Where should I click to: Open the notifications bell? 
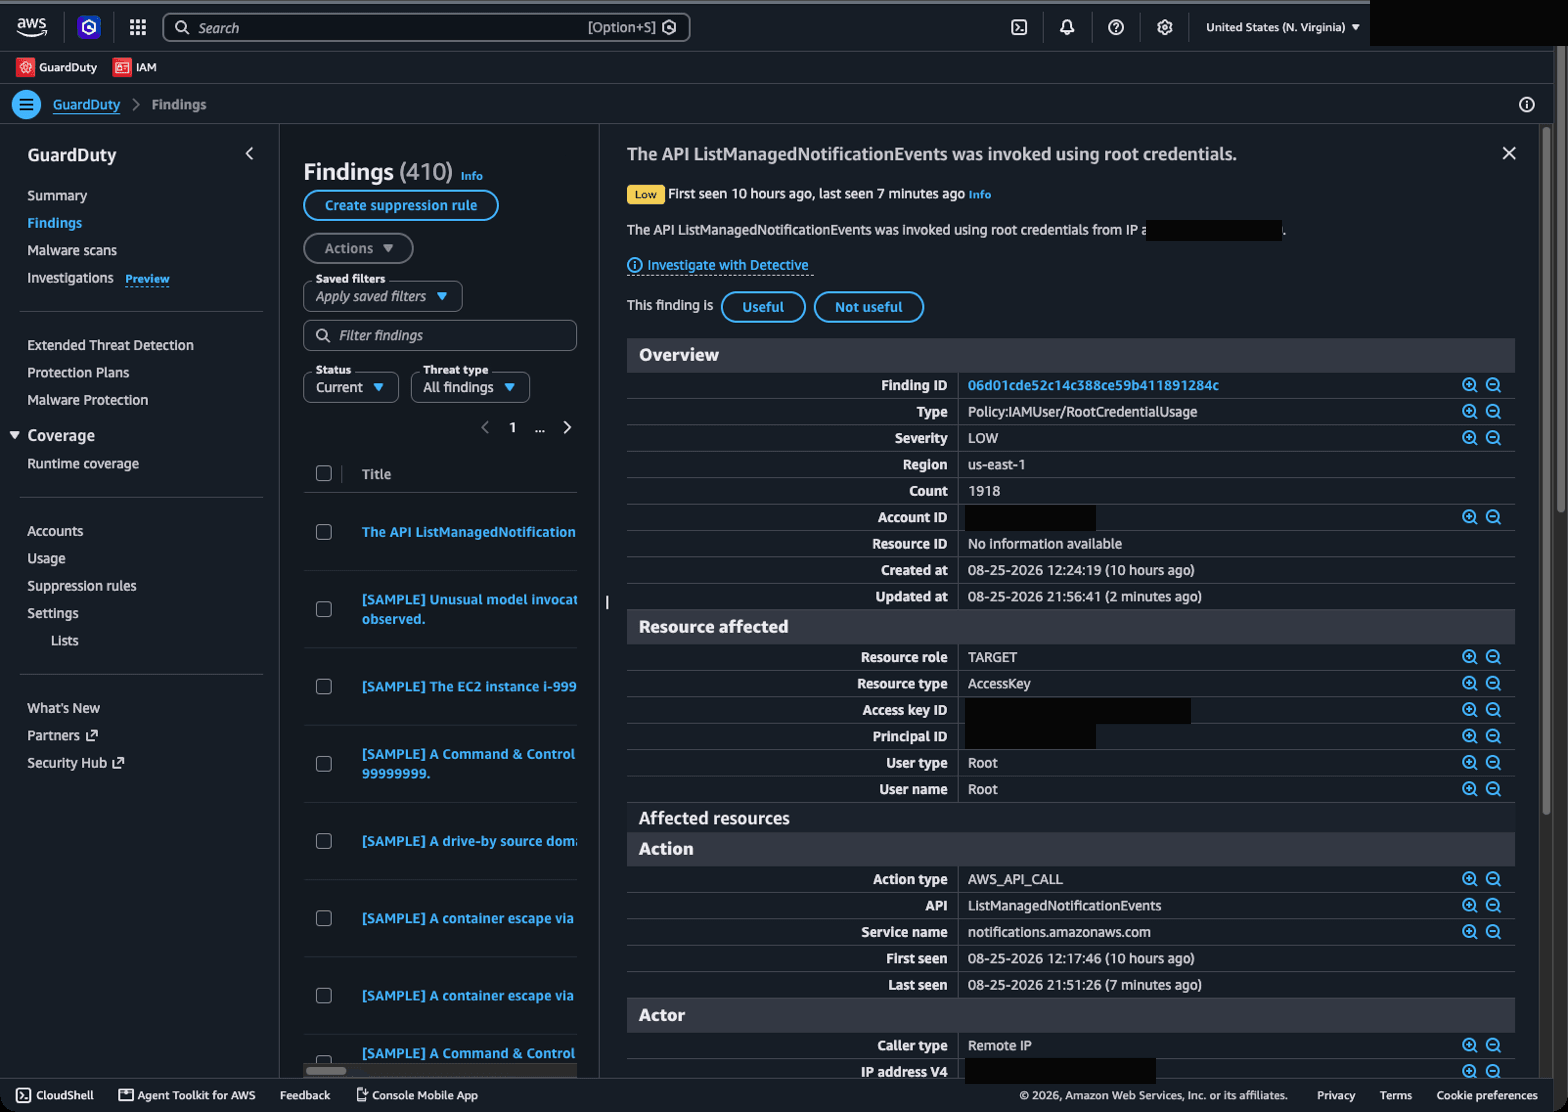point(1067,27)
